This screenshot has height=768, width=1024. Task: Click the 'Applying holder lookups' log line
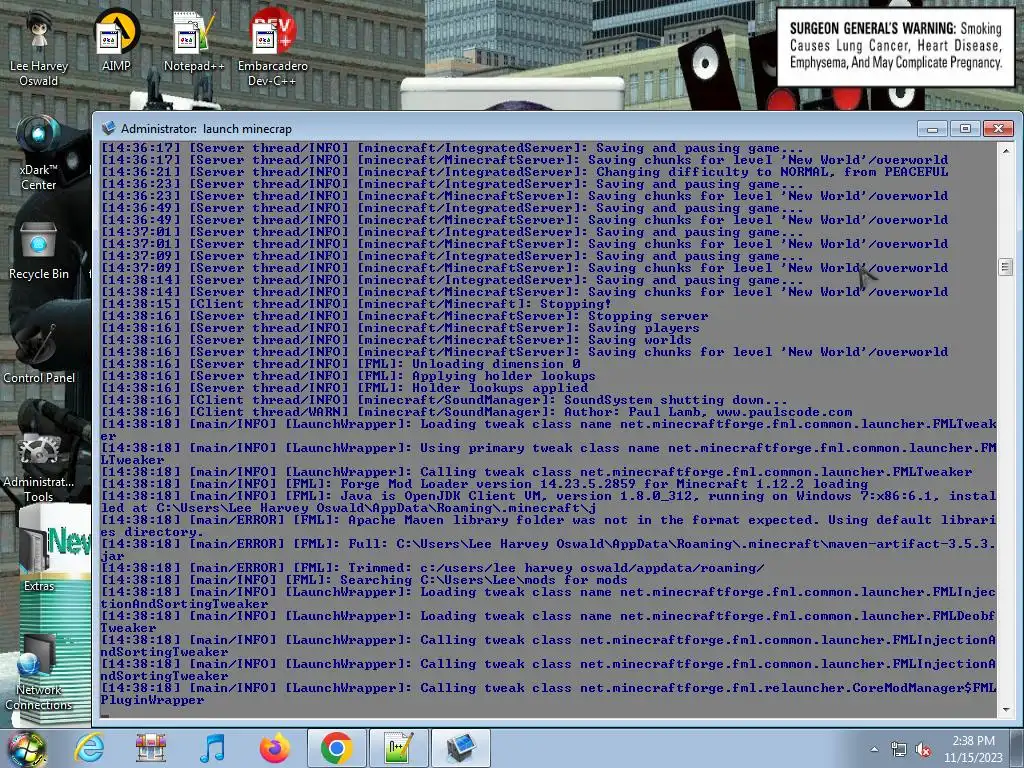tap(348, 376)
